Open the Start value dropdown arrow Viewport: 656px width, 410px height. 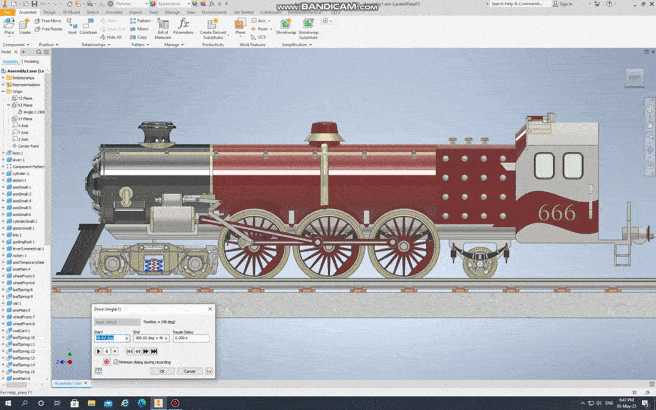pyautogui.click(x=127, y=338)
